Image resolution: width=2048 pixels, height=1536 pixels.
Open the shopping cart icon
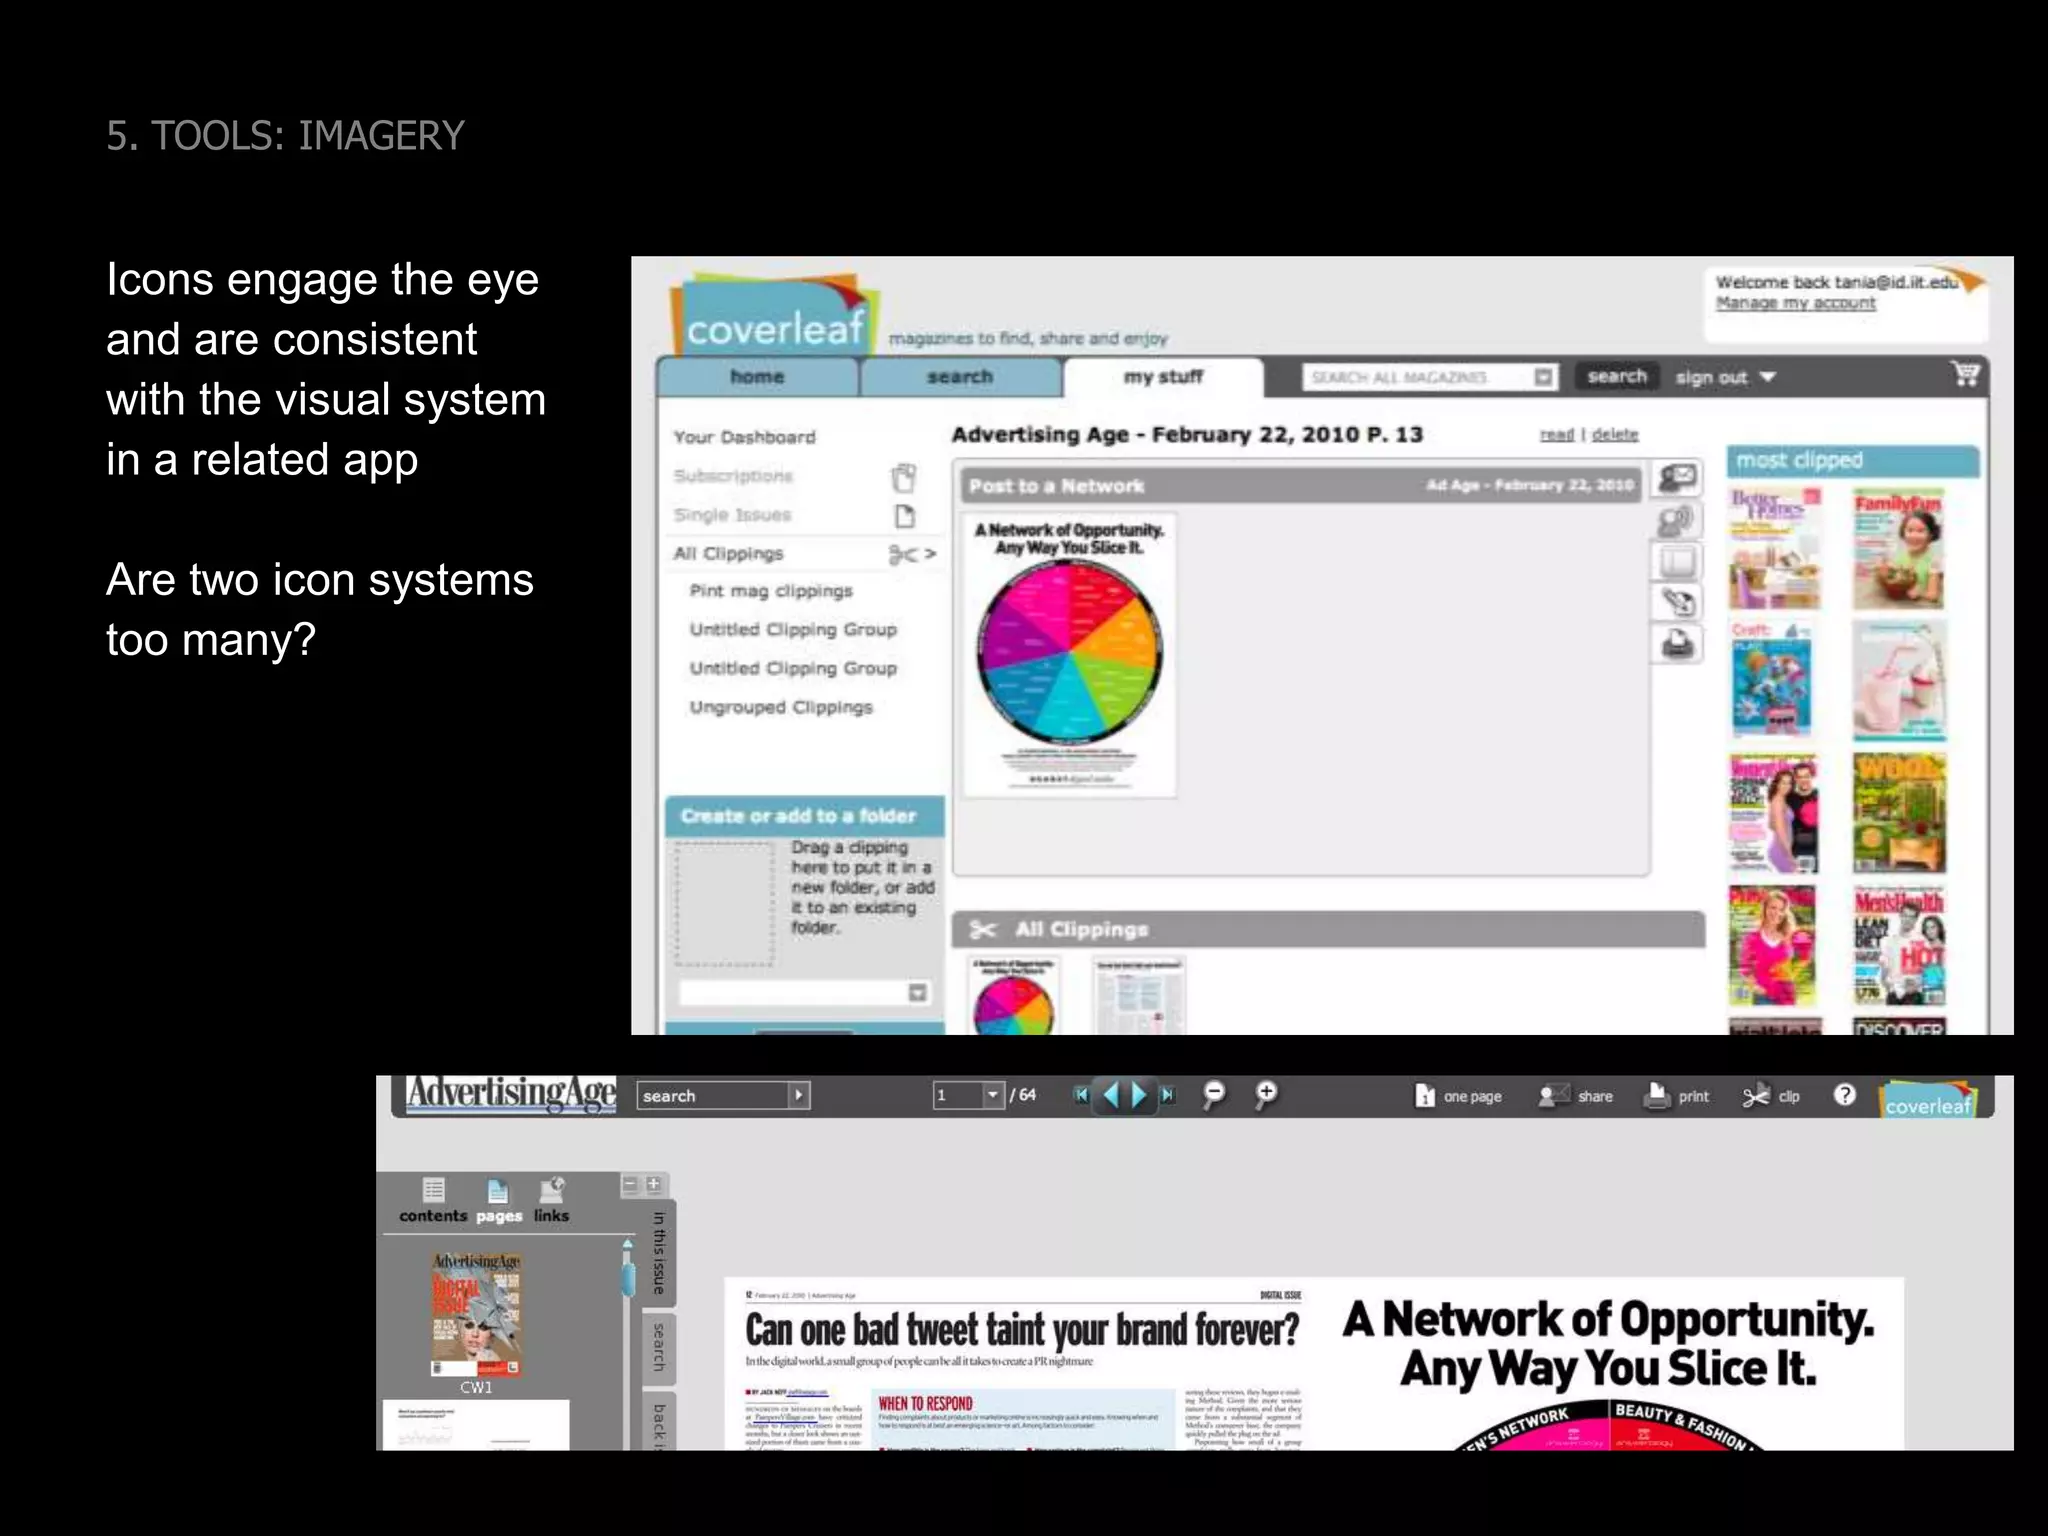pos(1965,374)
